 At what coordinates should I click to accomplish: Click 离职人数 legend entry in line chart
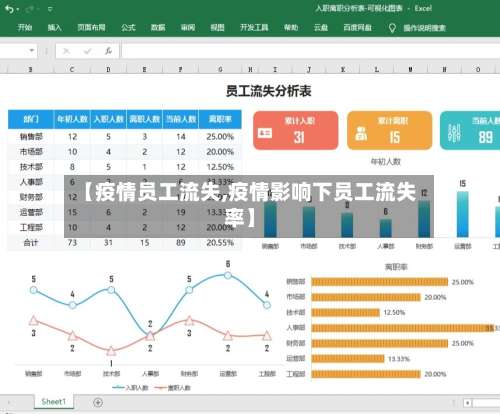point(173,388)
